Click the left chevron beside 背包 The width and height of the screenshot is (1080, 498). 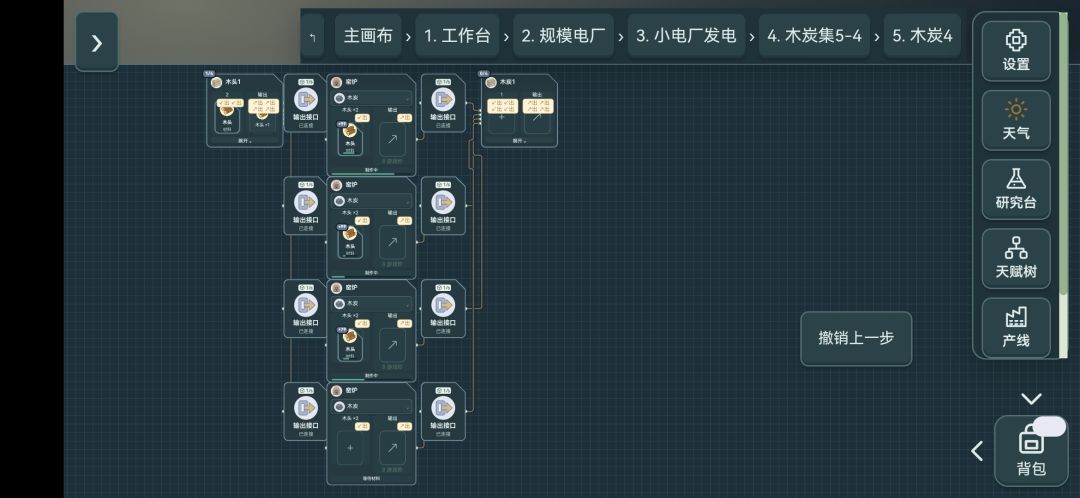click(x=977, y=451)
